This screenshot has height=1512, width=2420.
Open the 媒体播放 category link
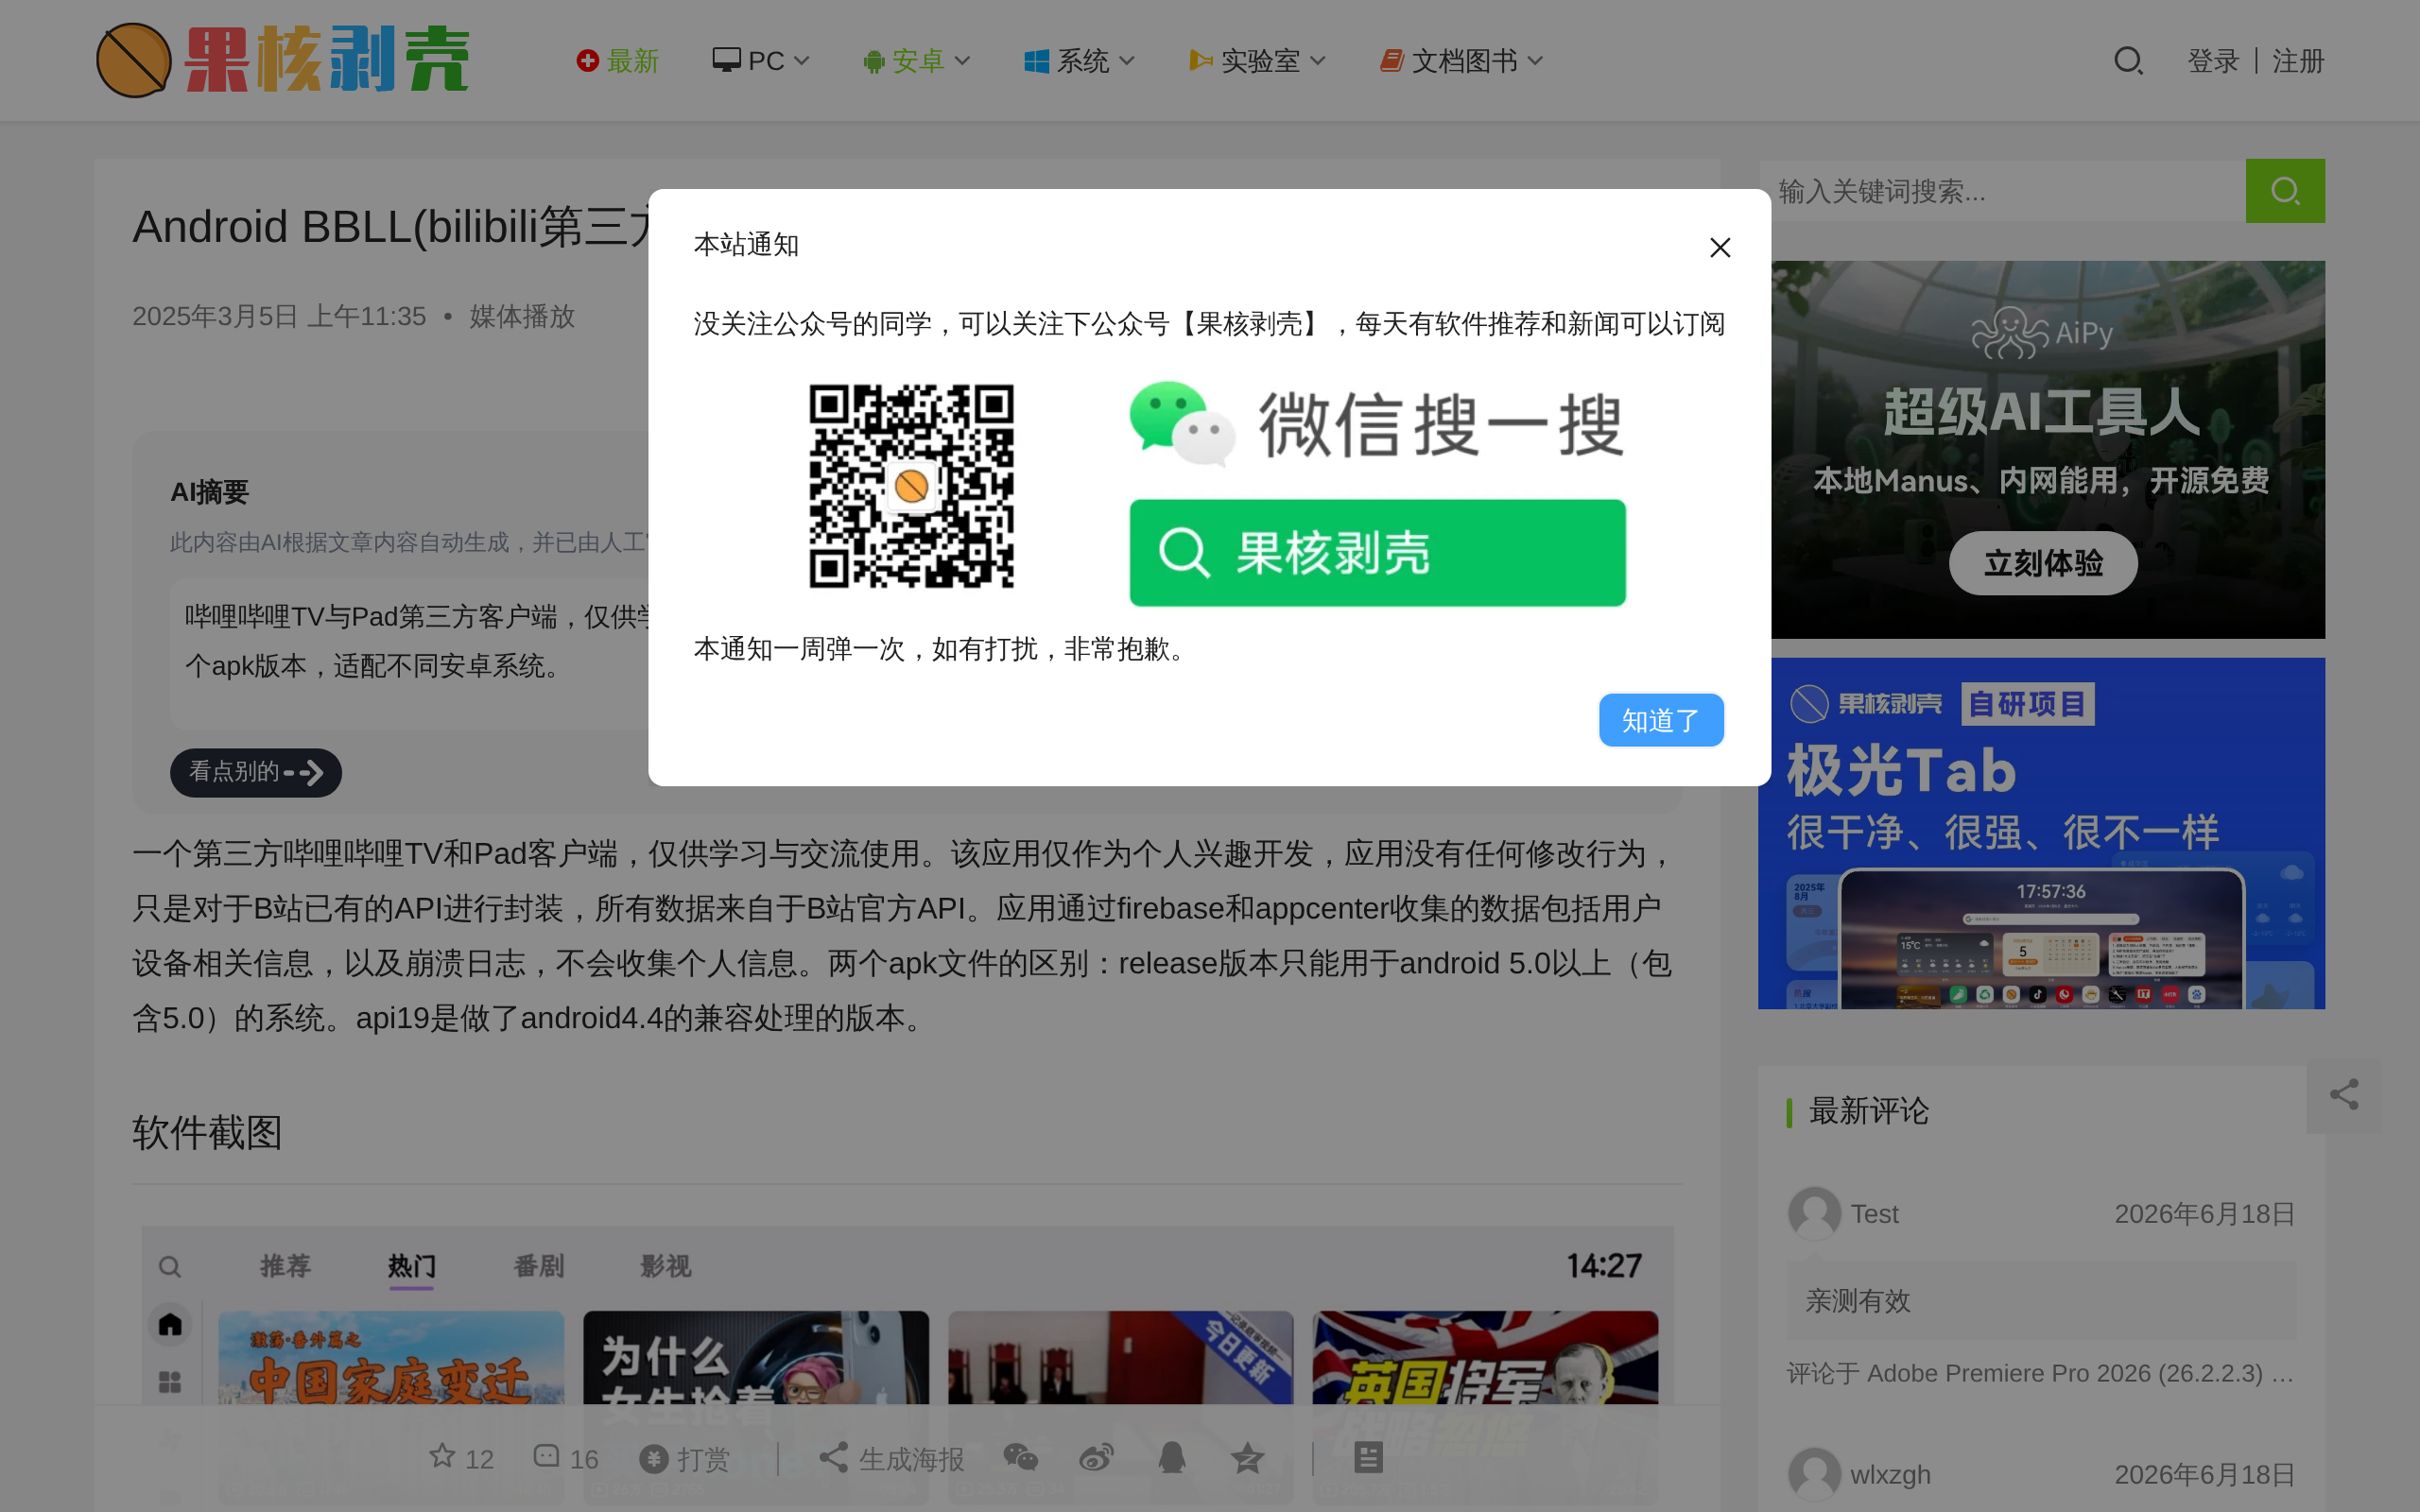(x=522, y=317)
